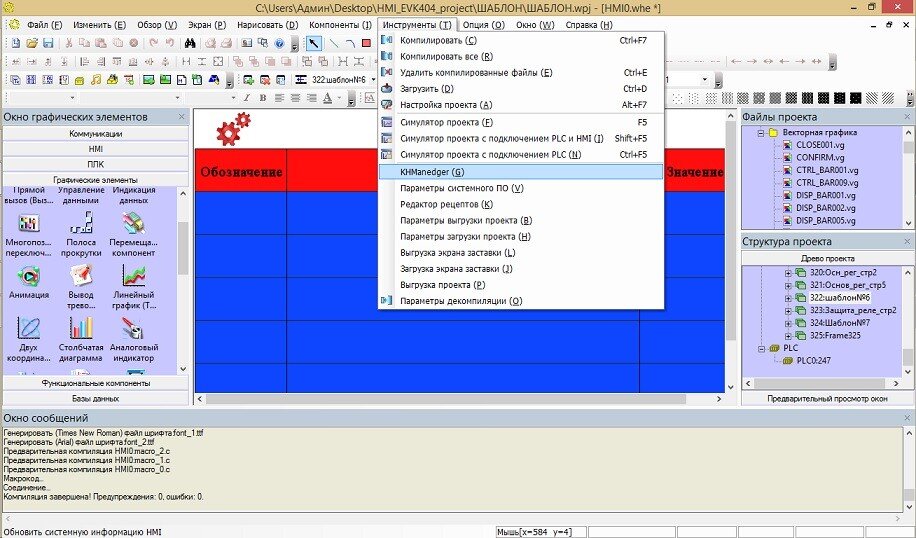Toggle Bold text formatting
This screenshot has height=538, width=916.
263,98
